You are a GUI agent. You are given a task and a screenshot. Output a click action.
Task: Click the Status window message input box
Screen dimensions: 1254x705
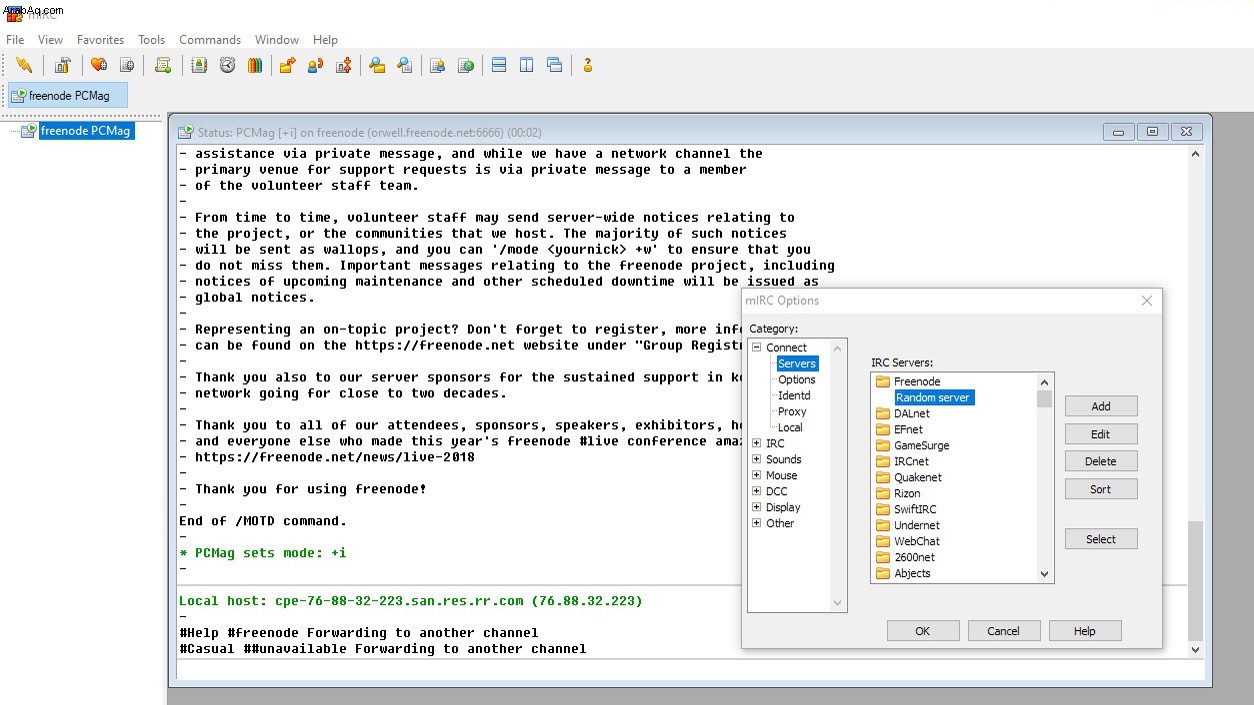[682, 671]
